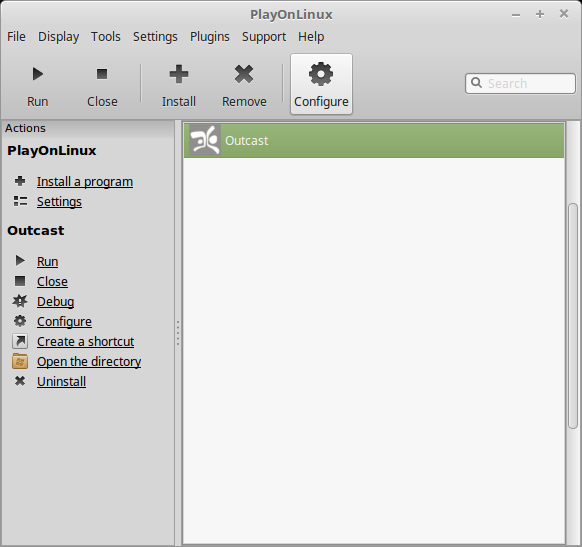Open the Tools menu
Image resolution: width=582 pixels, height=547 pixels.
[x=106, y=37]
